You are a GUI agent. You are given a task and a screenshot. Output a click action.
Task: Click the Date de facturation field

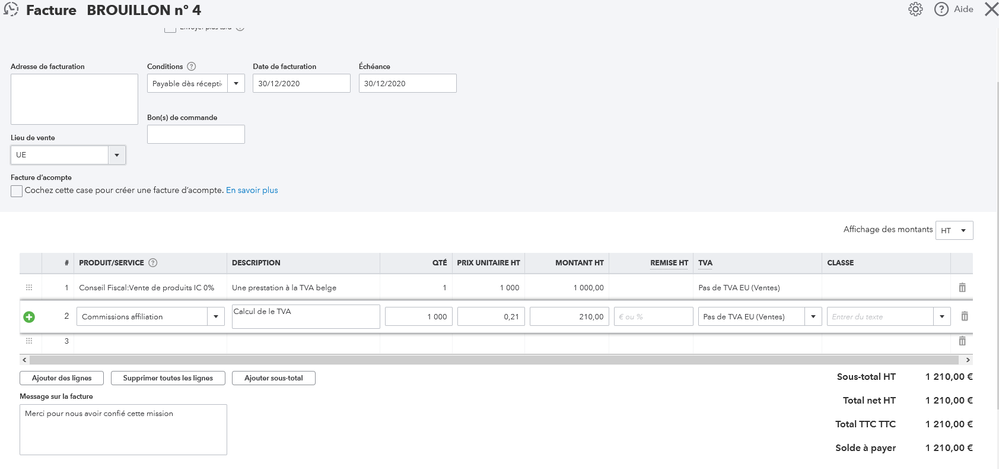click(x=301, y=83)
